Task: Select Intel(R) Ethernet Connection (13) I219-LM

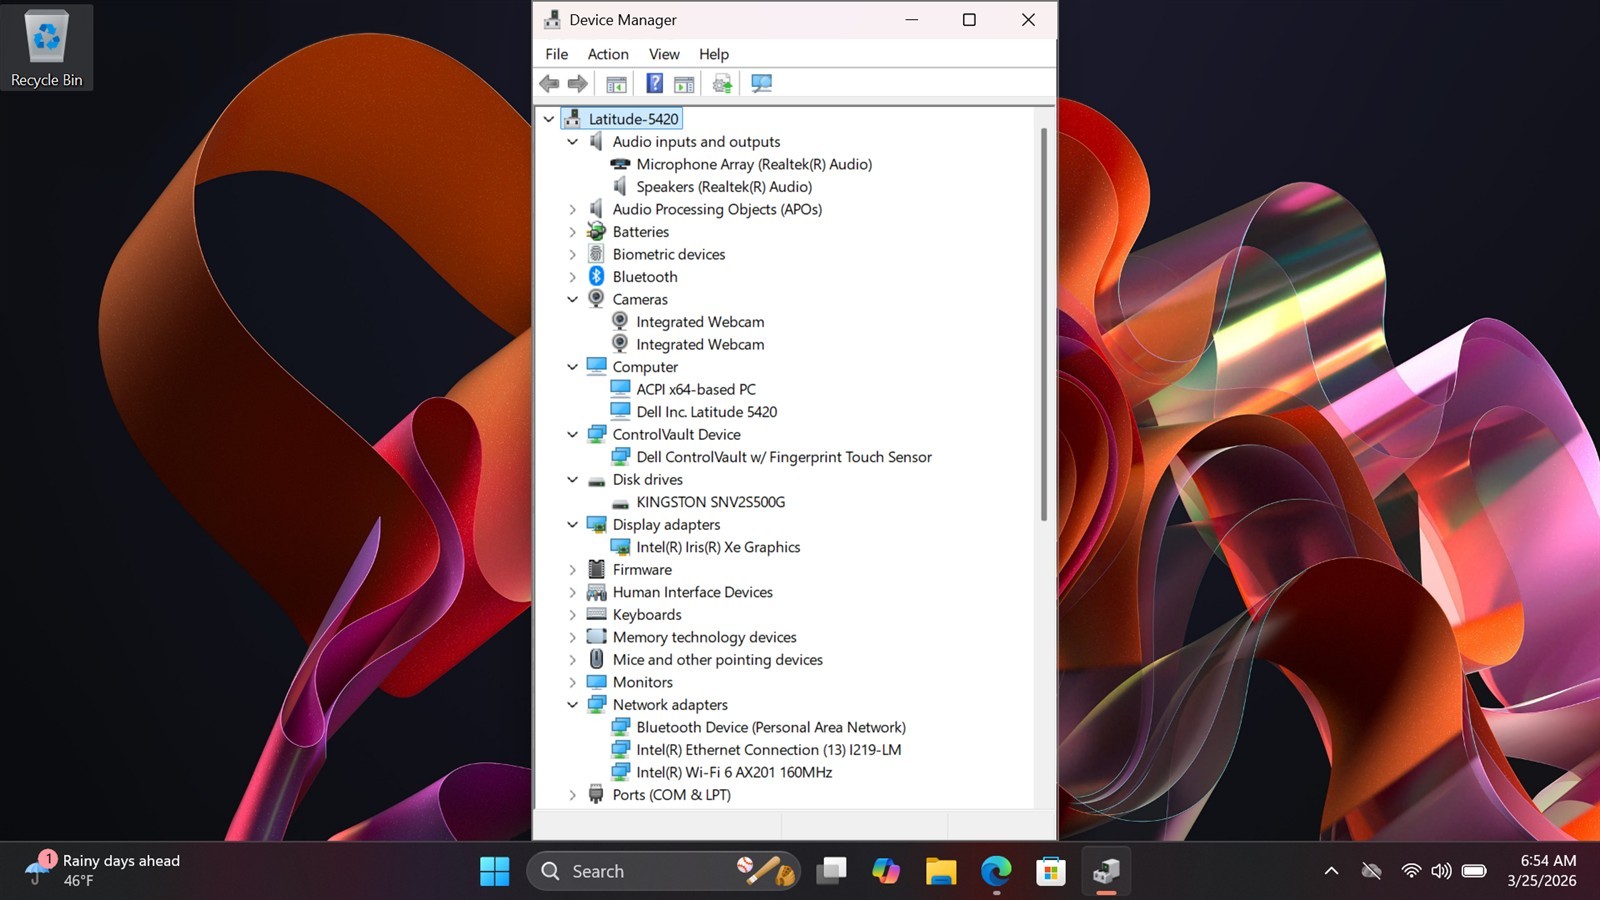Action: click(769, 749)
